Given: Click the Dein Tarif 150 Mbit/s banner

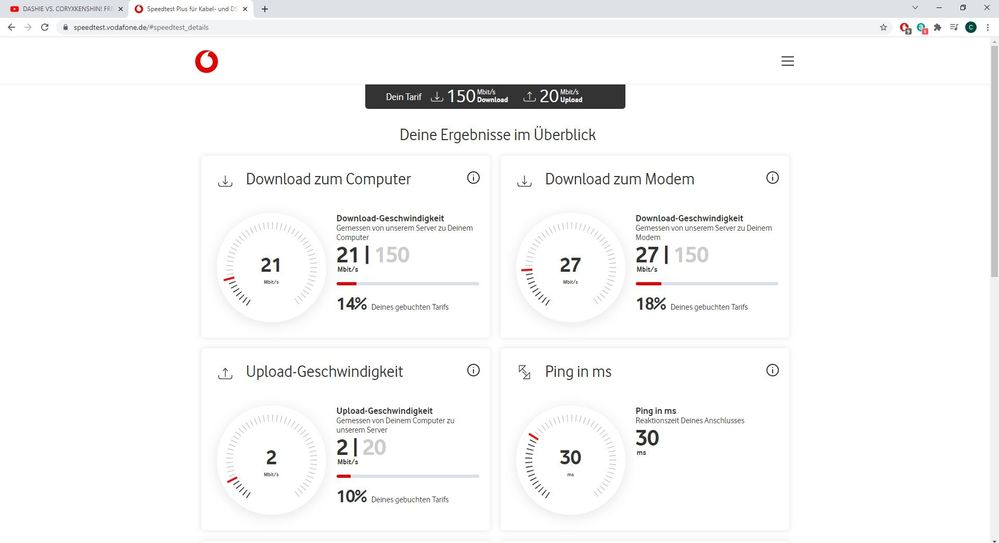Looking at the screenshot, I should tap(495, 96).
